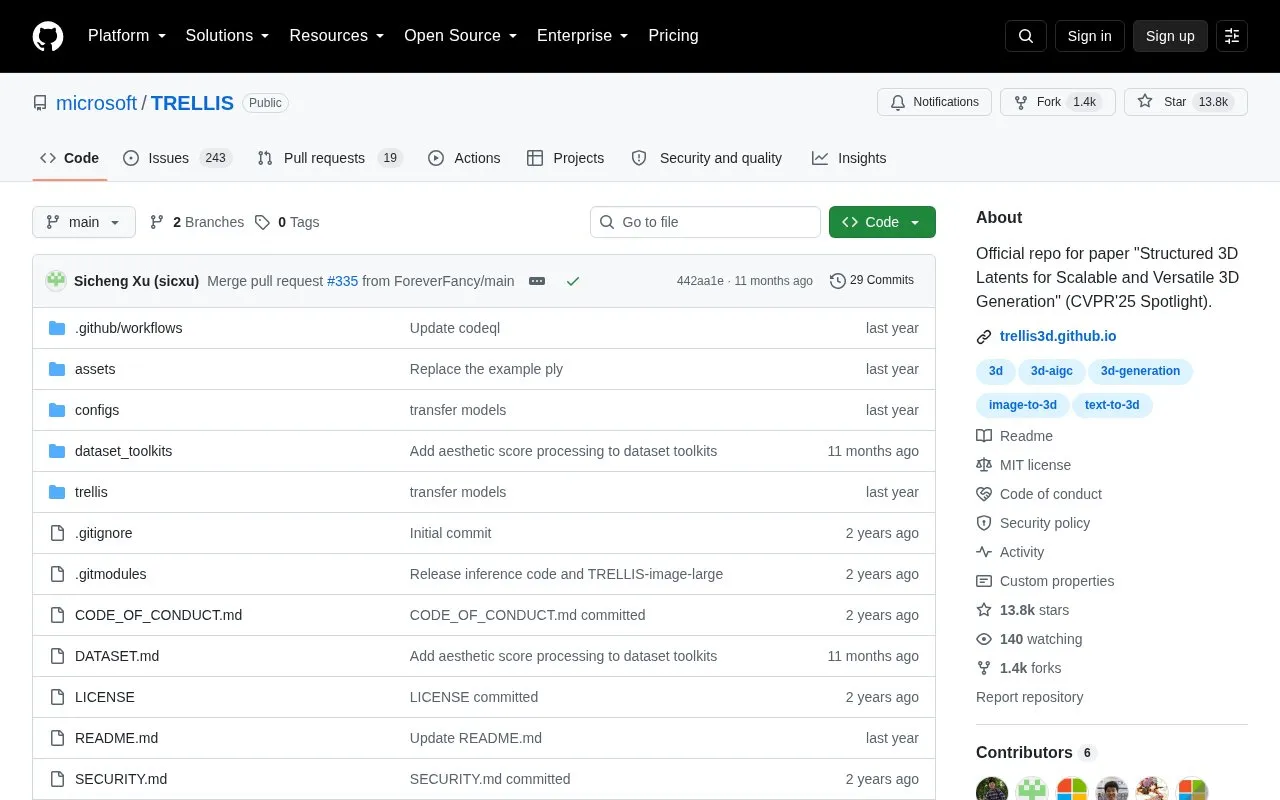This screenshot has width=1280, height=800.
Task: Select the 3d-aigc topic tag
Action: point(1051,371)
